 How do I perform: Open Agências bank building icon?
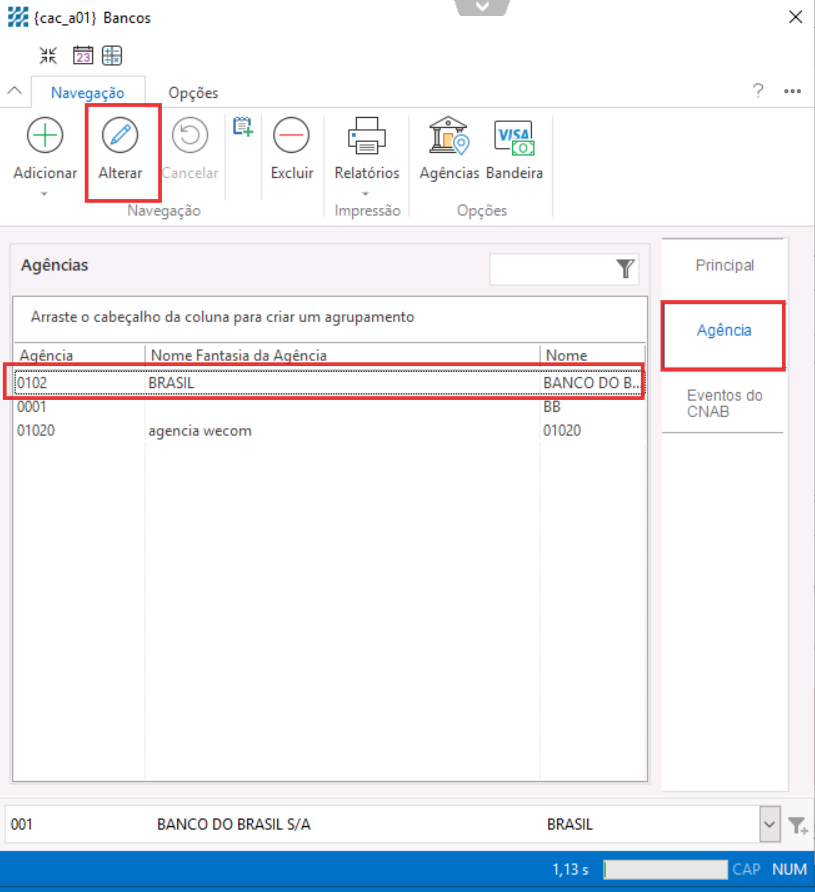[449, 135]
